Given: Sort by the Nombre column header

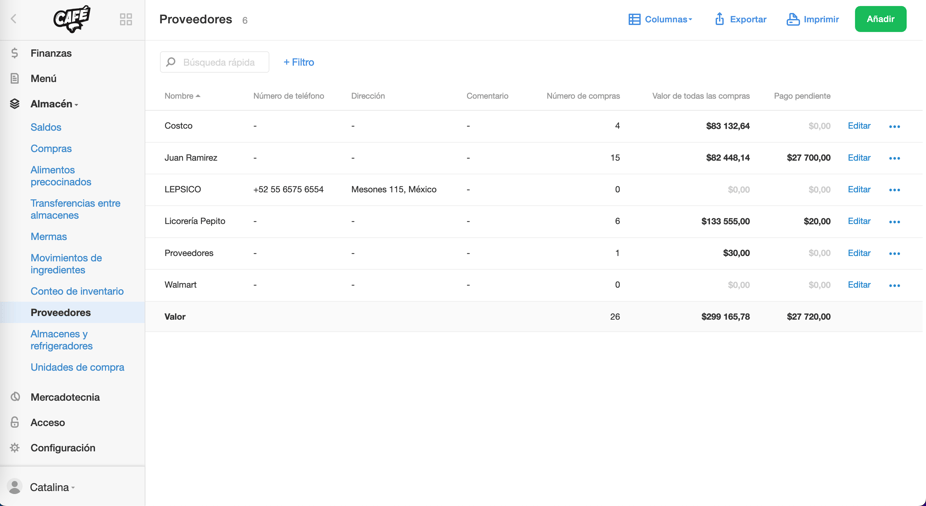Looking at the screenshot, I should [x=182, y=96].
